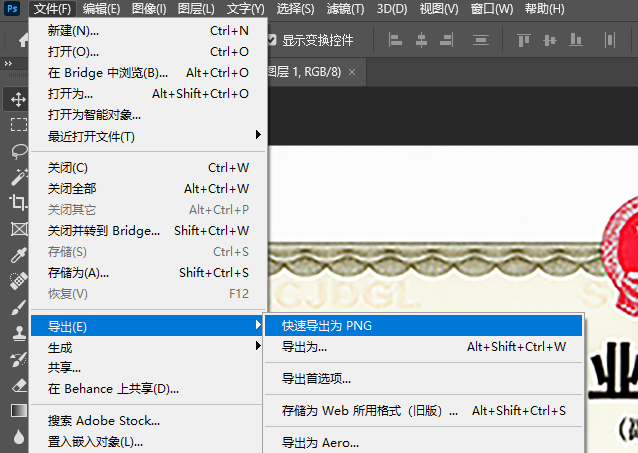The image size is (638, 453).
Task: Open the 图层(L) menu
Action: 196,9
